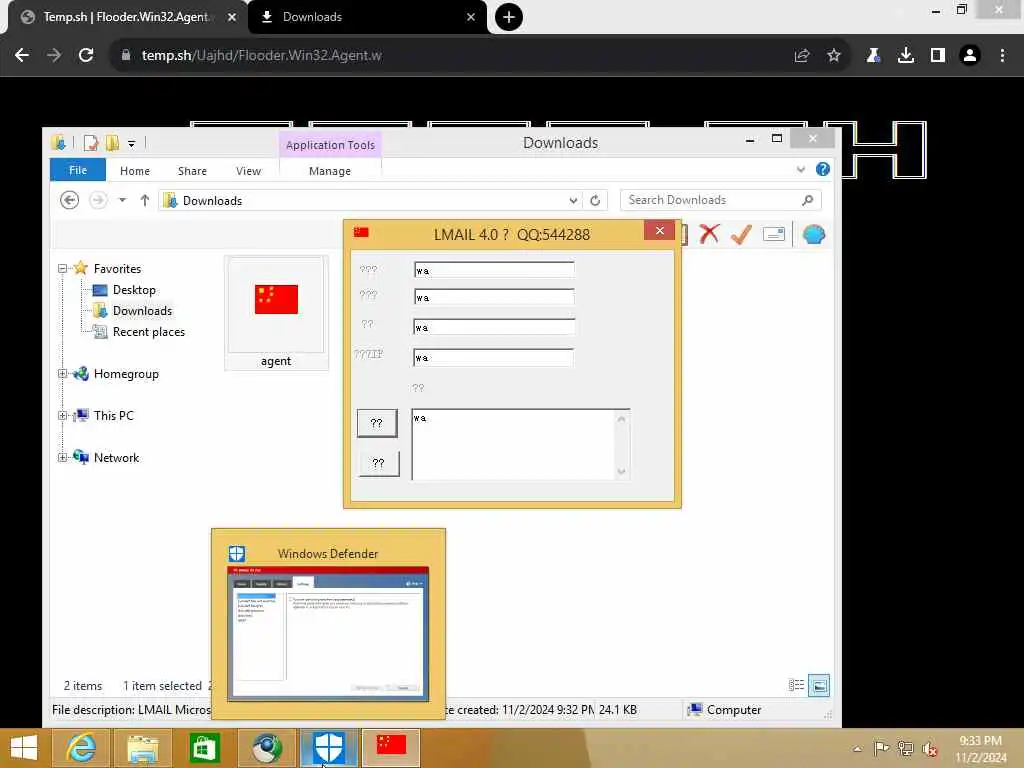Open the address bar history dropdown
This screenshot has height=768, width=1024.
click(573, 200)
